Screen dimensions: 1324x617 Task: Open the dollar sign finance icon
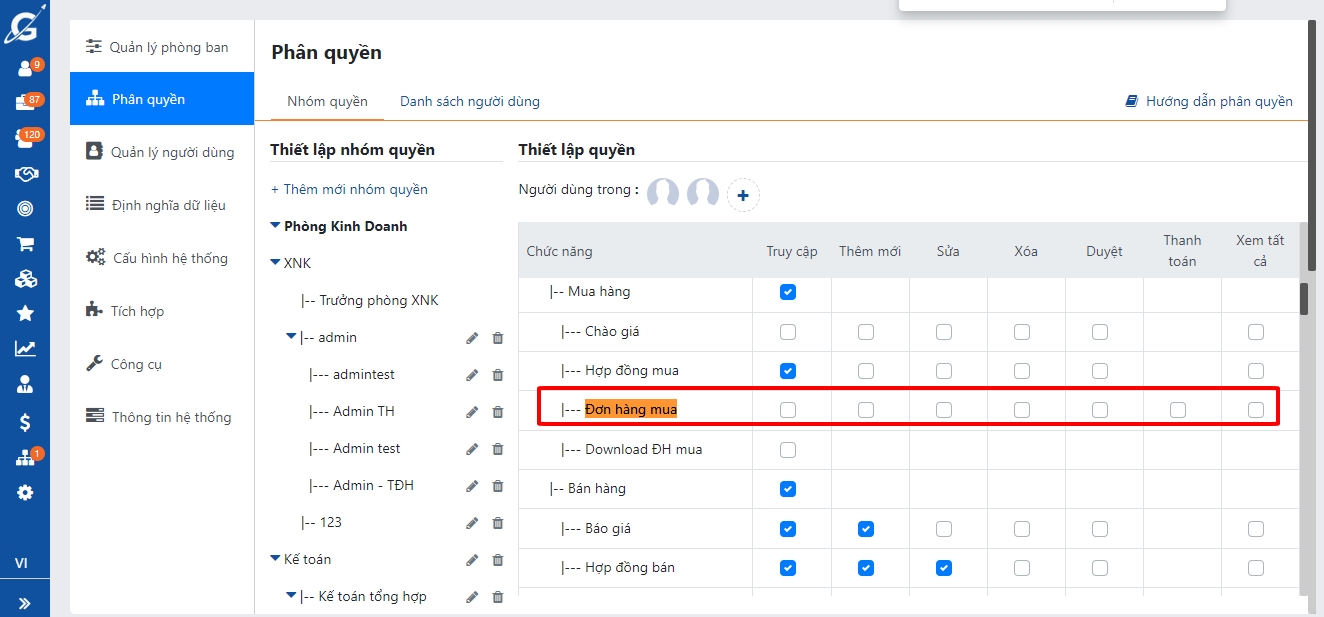(x=25, y=422)
